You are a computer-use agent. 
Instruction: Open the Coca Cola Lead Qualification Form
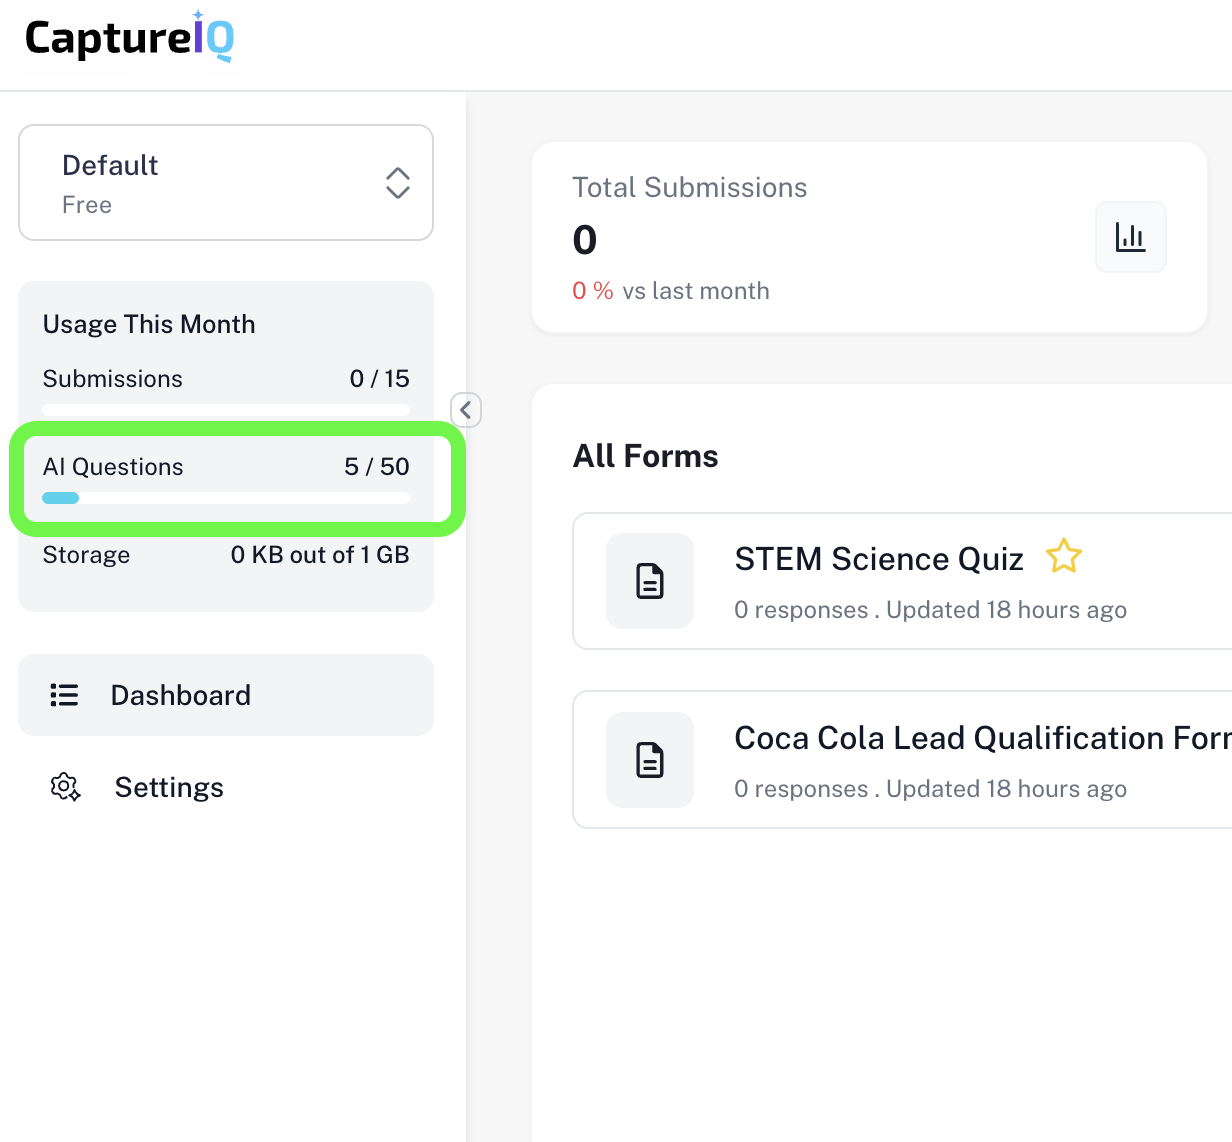pos(982,738)
